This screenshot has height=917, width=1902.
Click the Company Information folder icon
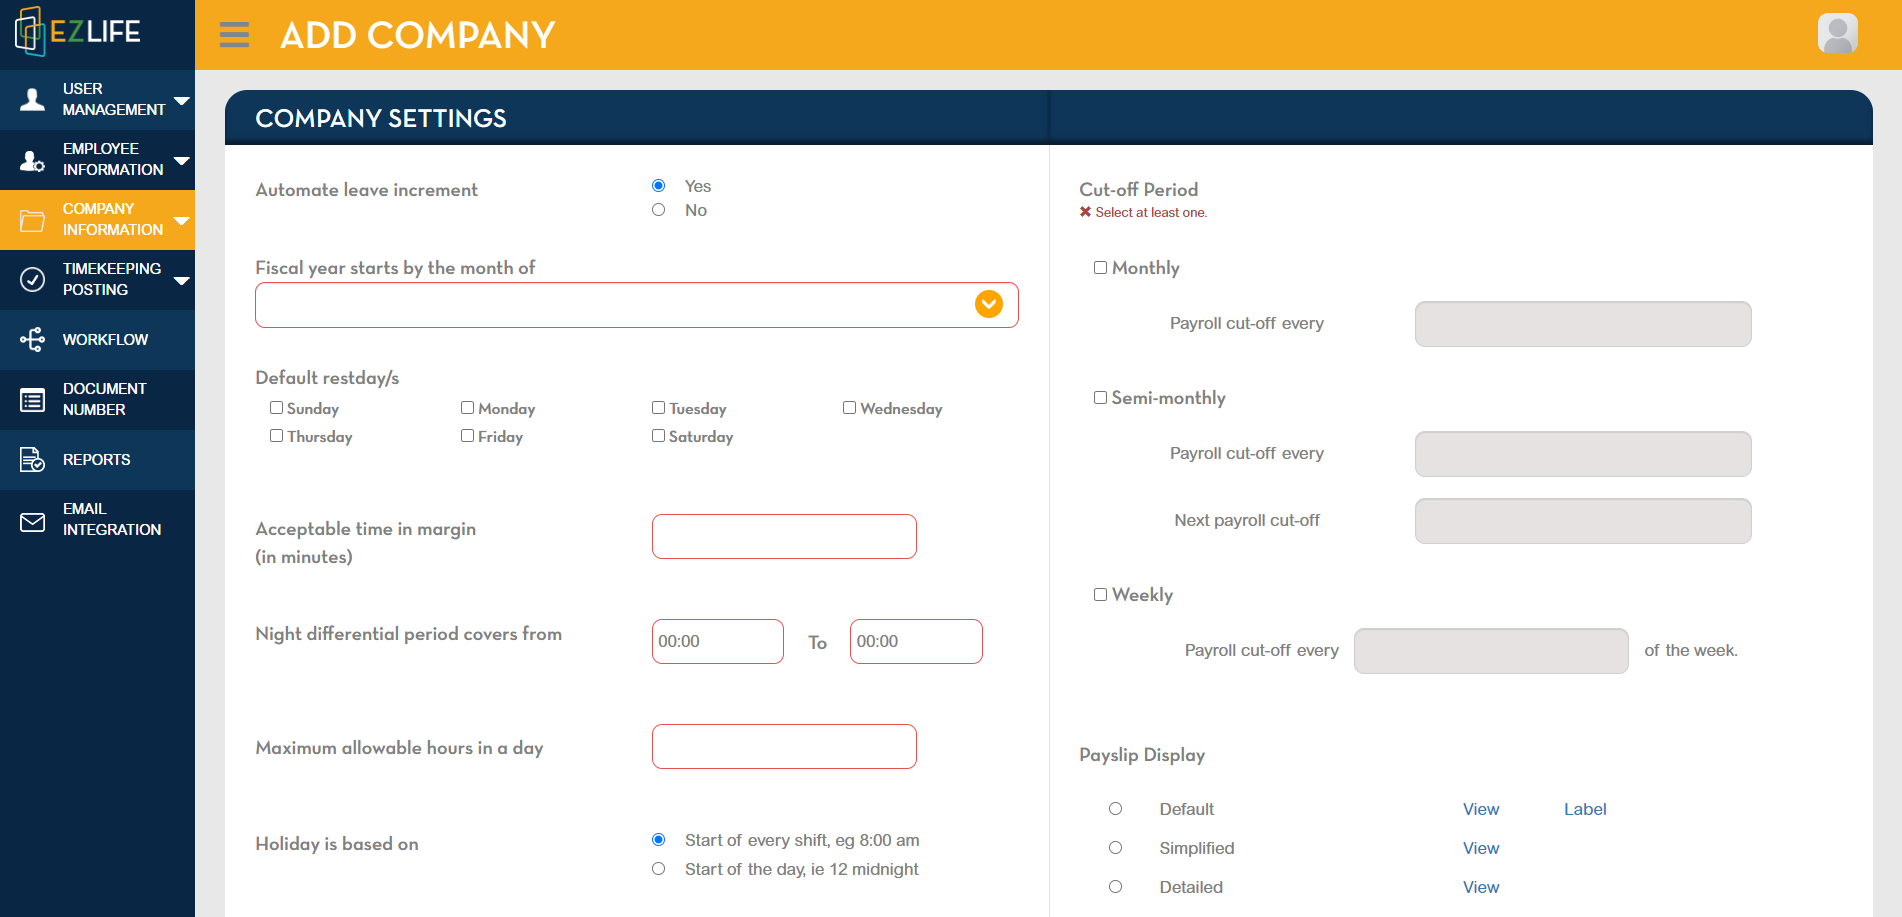(x=33, y=220)
